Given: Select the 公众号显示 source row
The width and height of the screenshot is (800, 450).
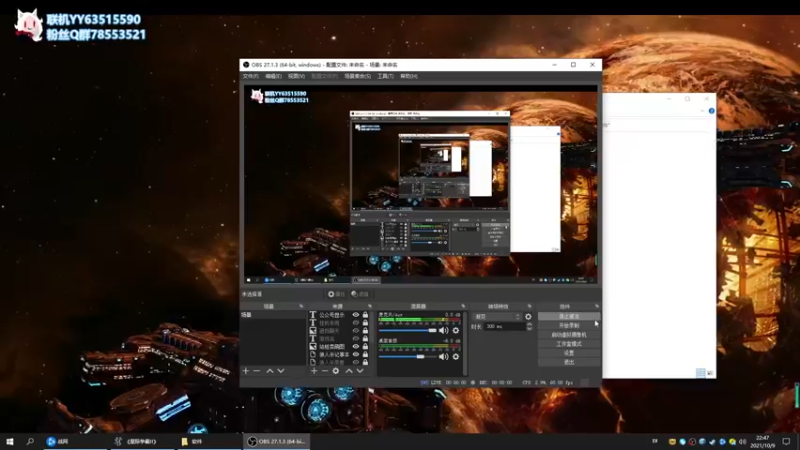Looking at the screenshot, I should click(x=339, y=315).
